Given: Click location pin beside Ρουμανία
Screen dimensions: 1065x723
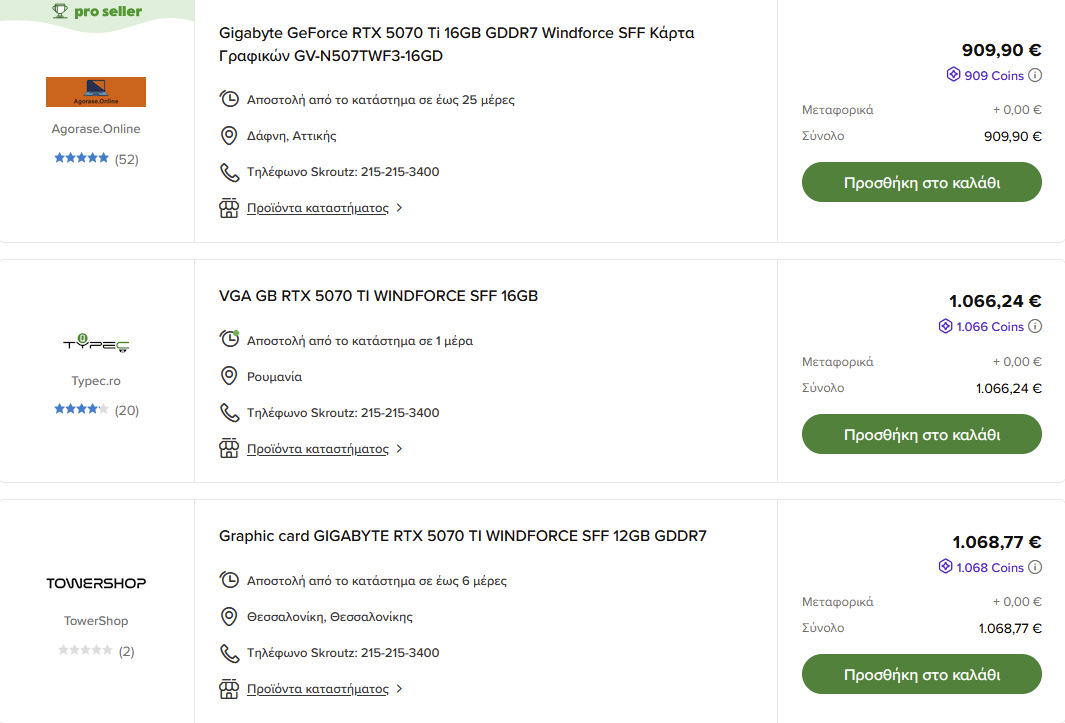Looking at the screenshot, I should (x=230, y=376).
